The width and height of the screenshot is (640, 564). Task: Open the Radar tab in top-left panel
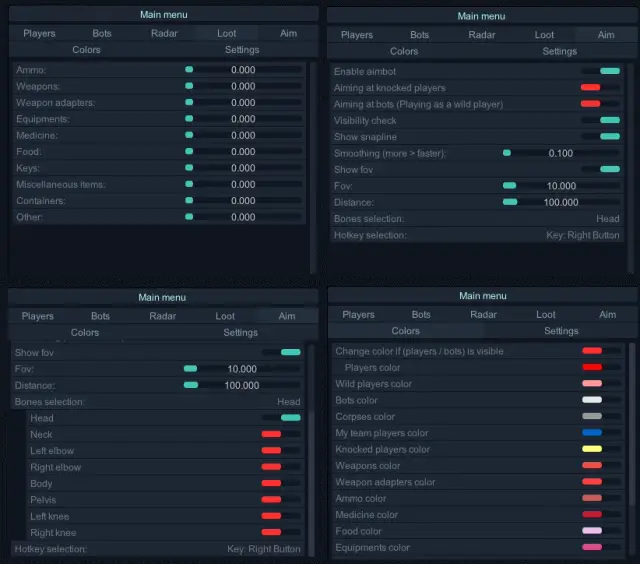click(x=164, y=33)
